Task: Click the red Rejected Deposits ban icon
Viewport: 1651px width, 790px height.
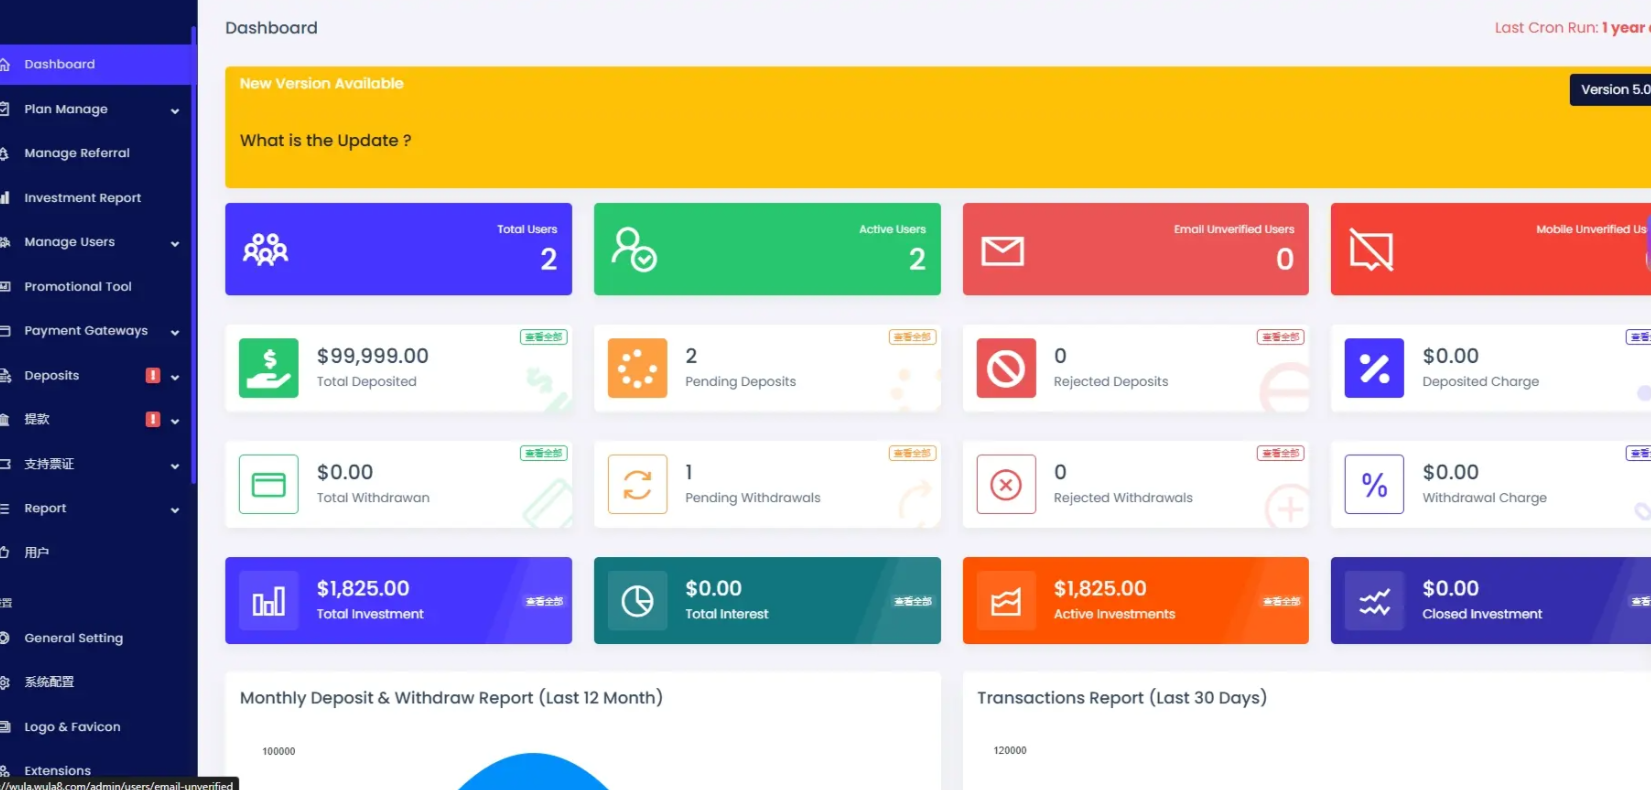Action: point(1005,368)
